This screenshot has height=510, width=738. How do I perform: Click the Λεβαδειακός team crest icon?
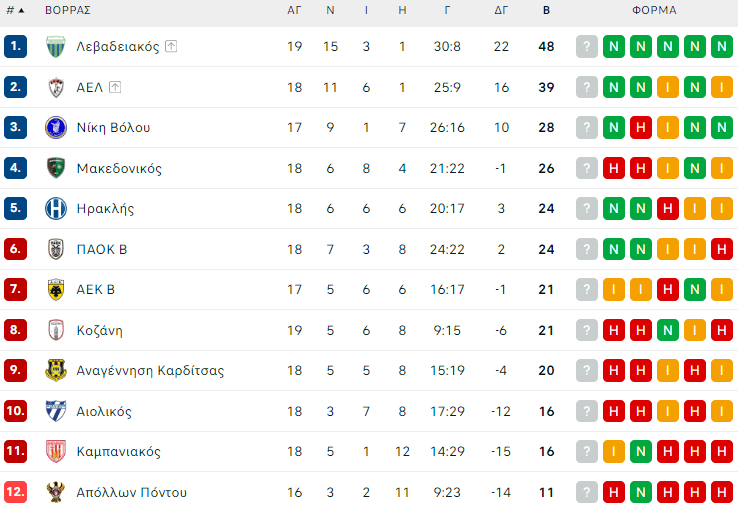[x=56, y=47]
